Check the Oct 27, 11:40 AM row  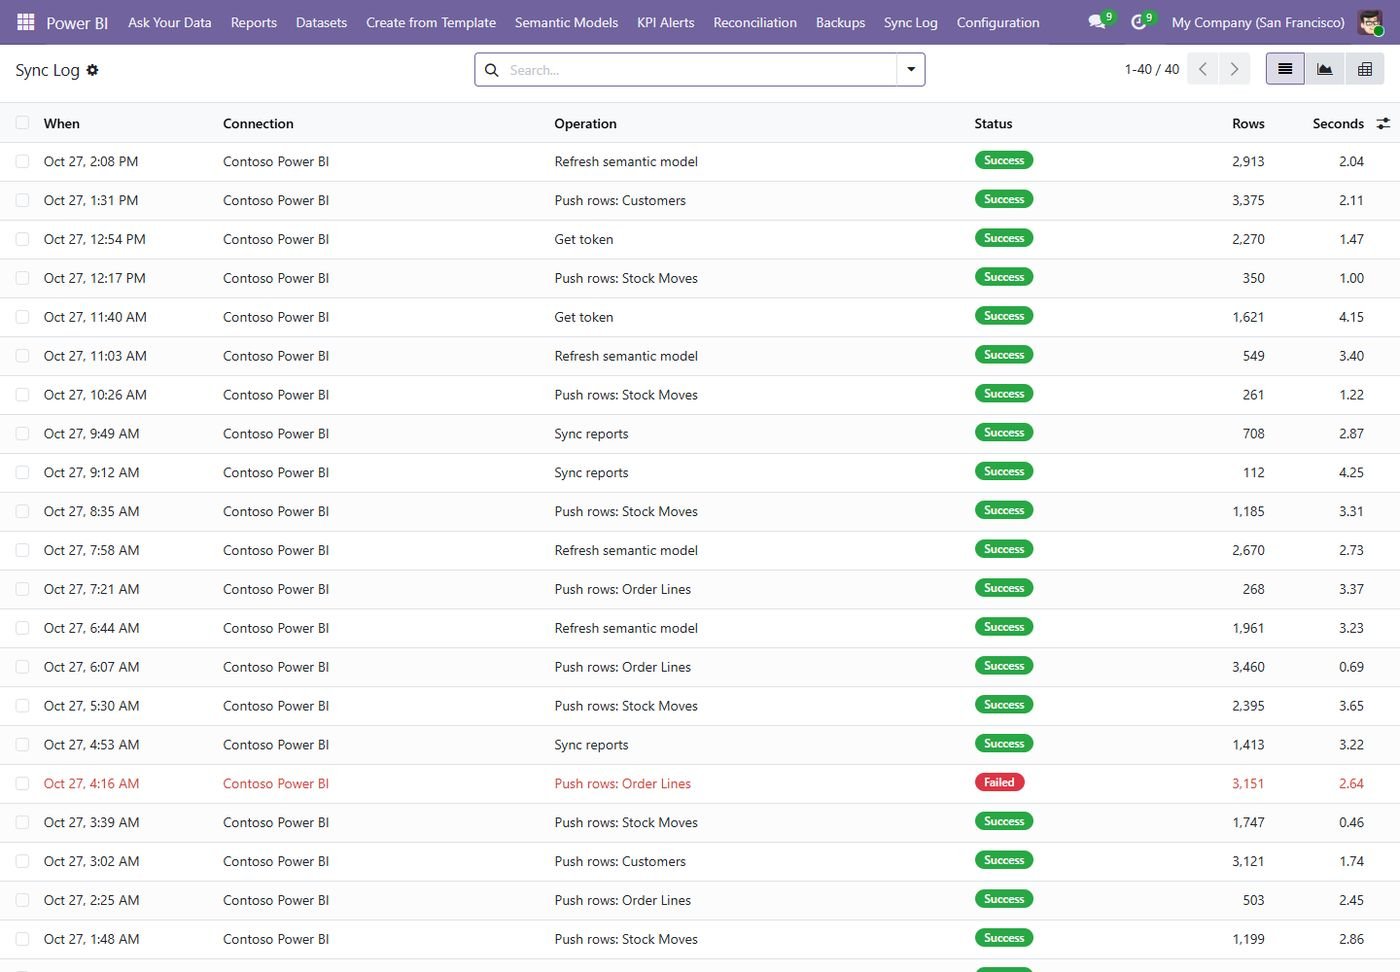pyautogui.click(x=22, y=317)
